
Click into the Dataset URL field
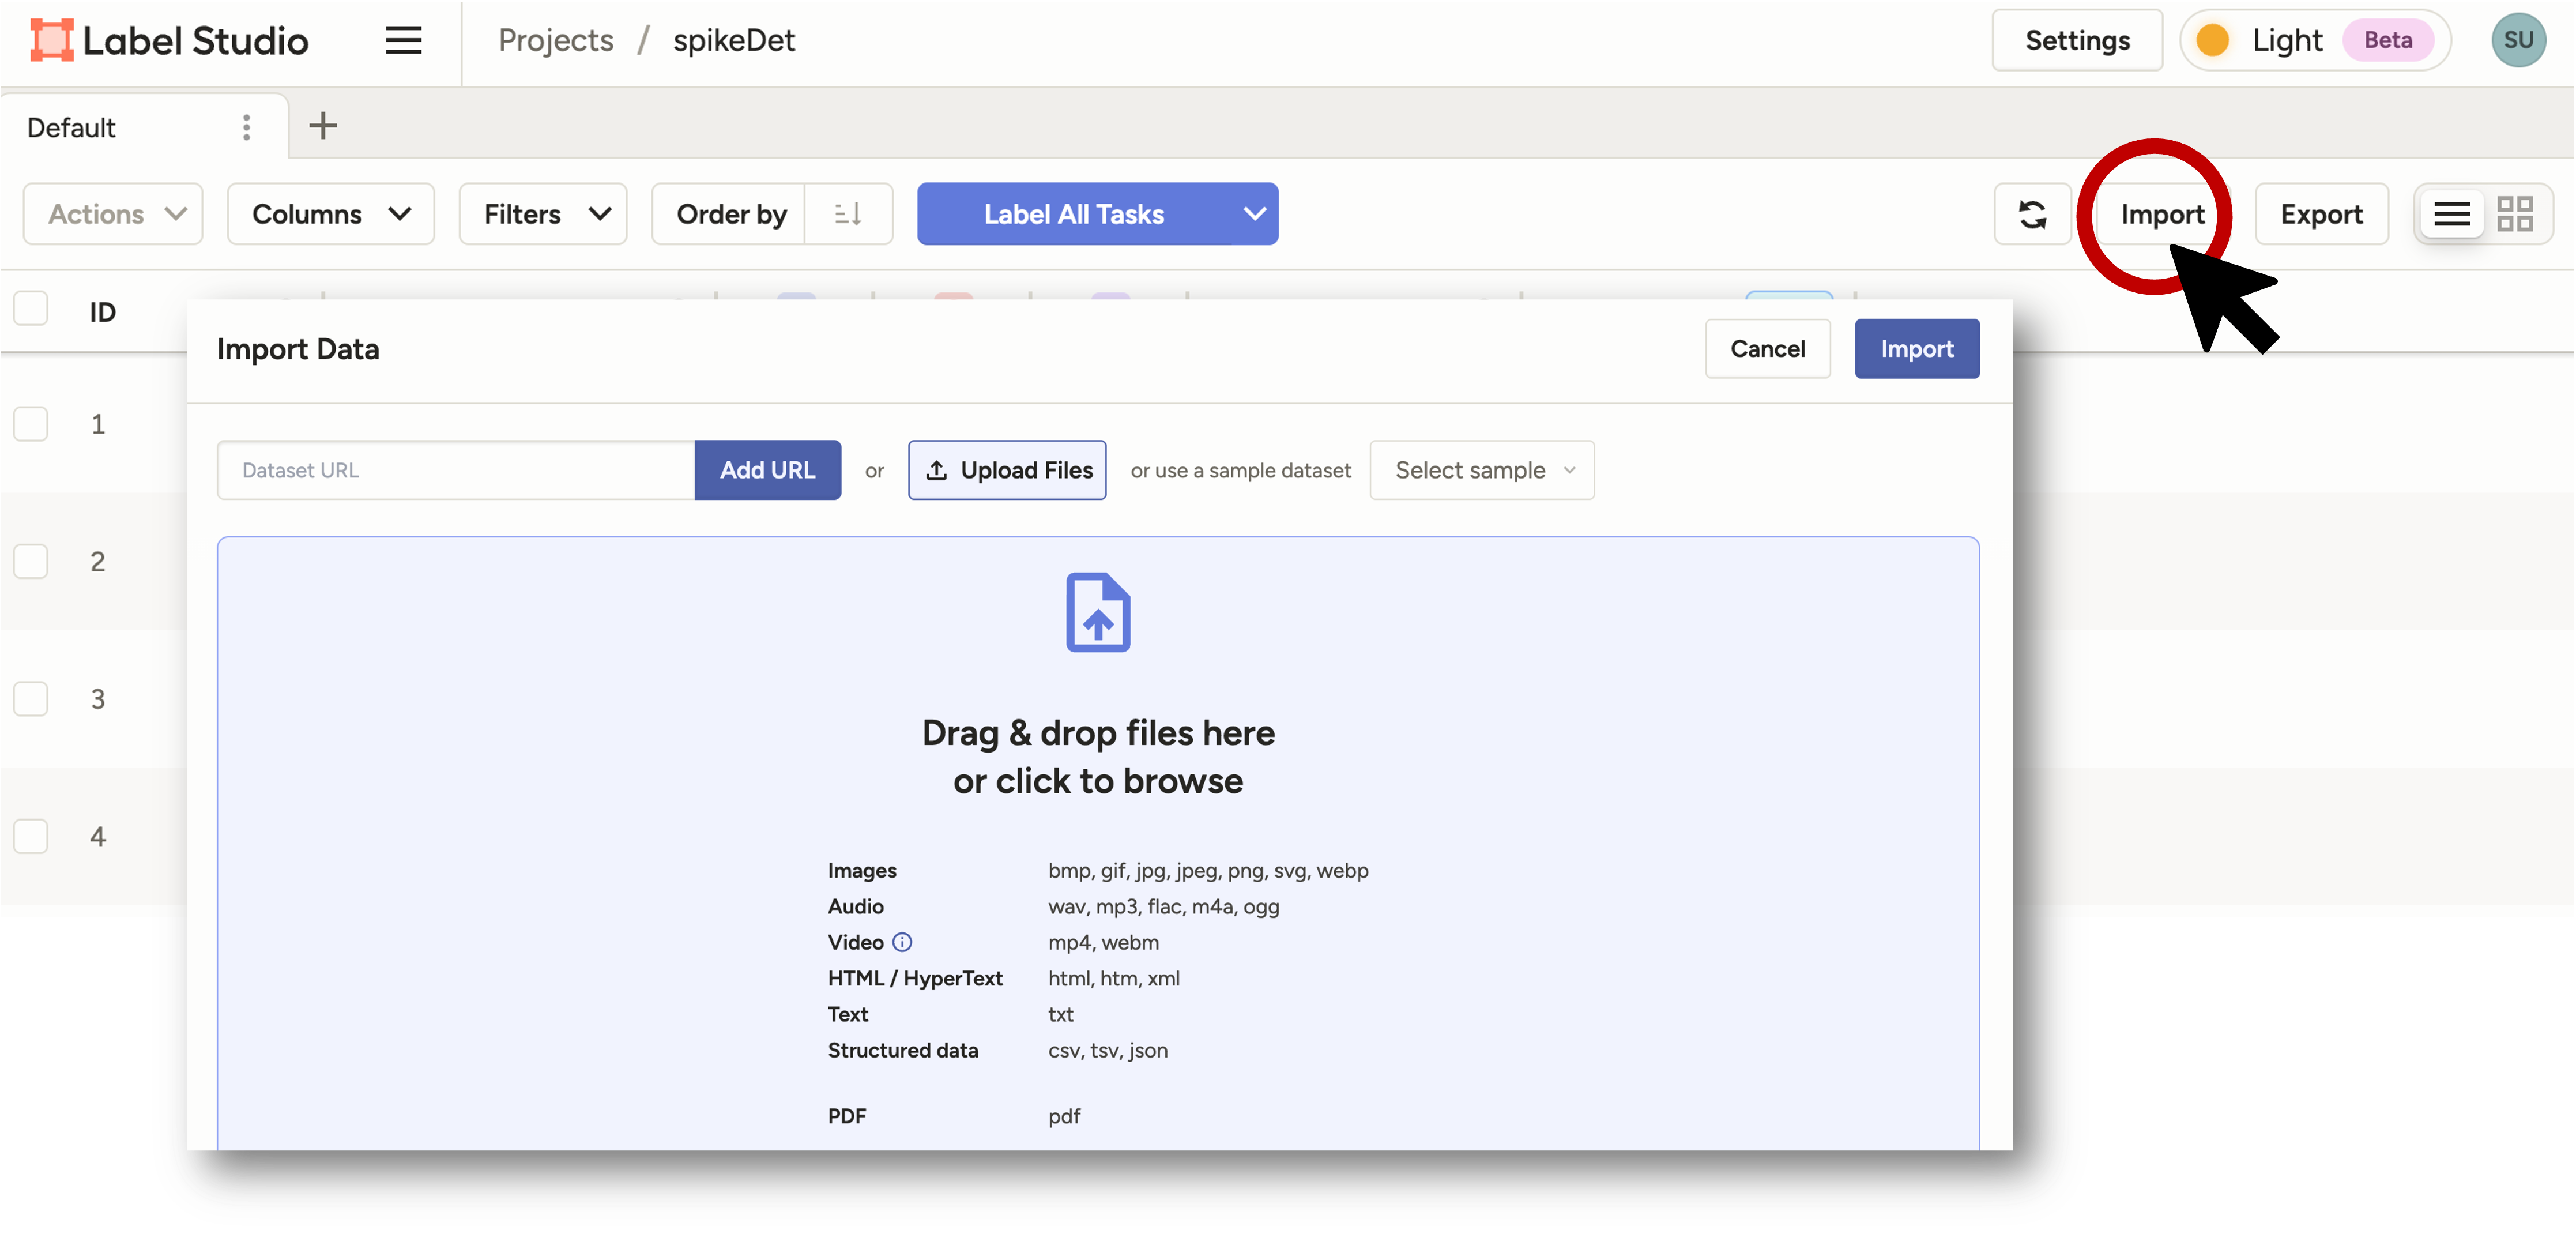coord(456,470)
